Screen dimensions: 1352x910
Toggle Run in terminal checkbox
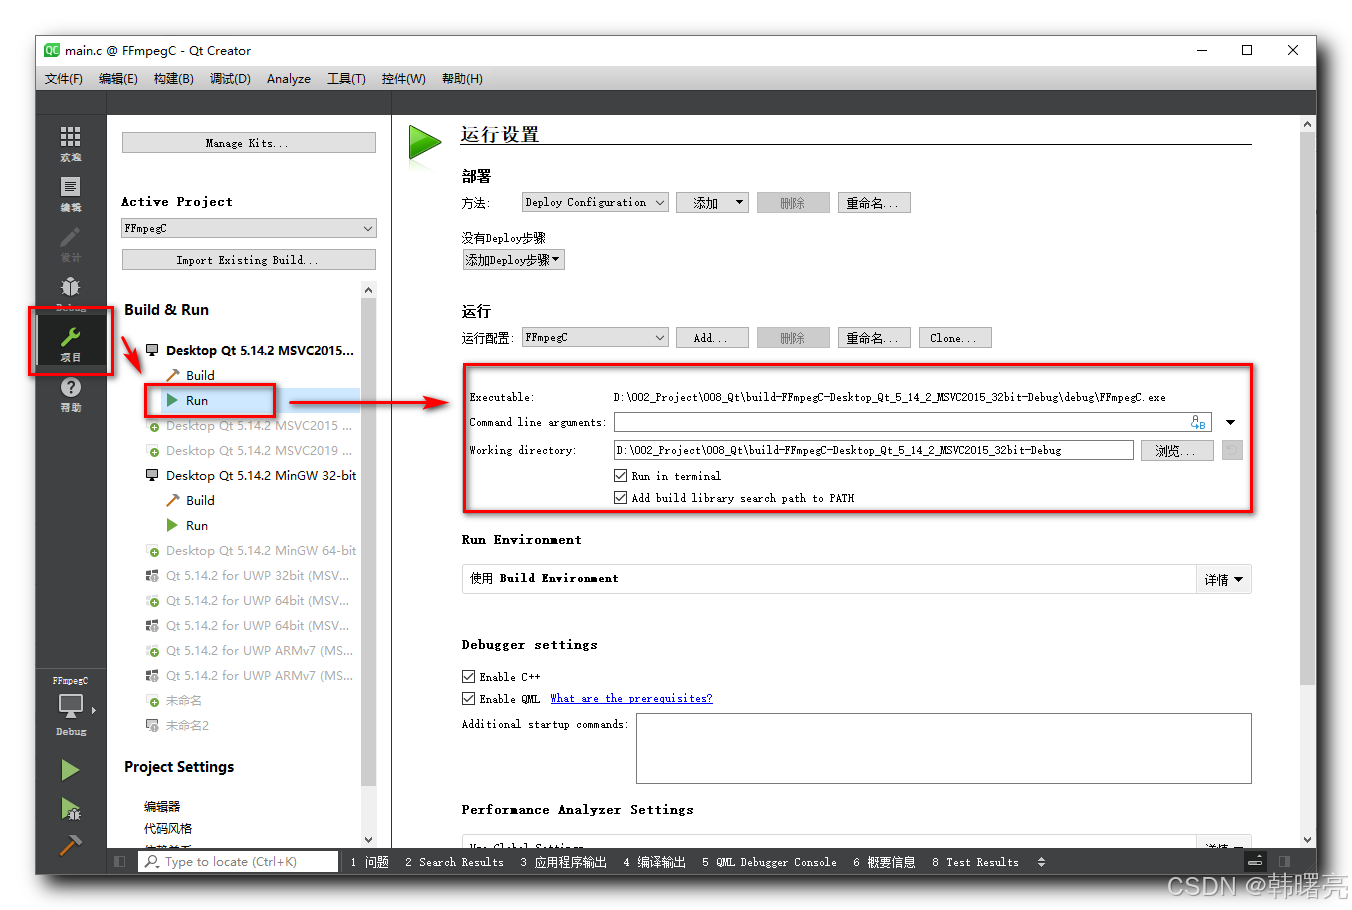tap(620, 476)
